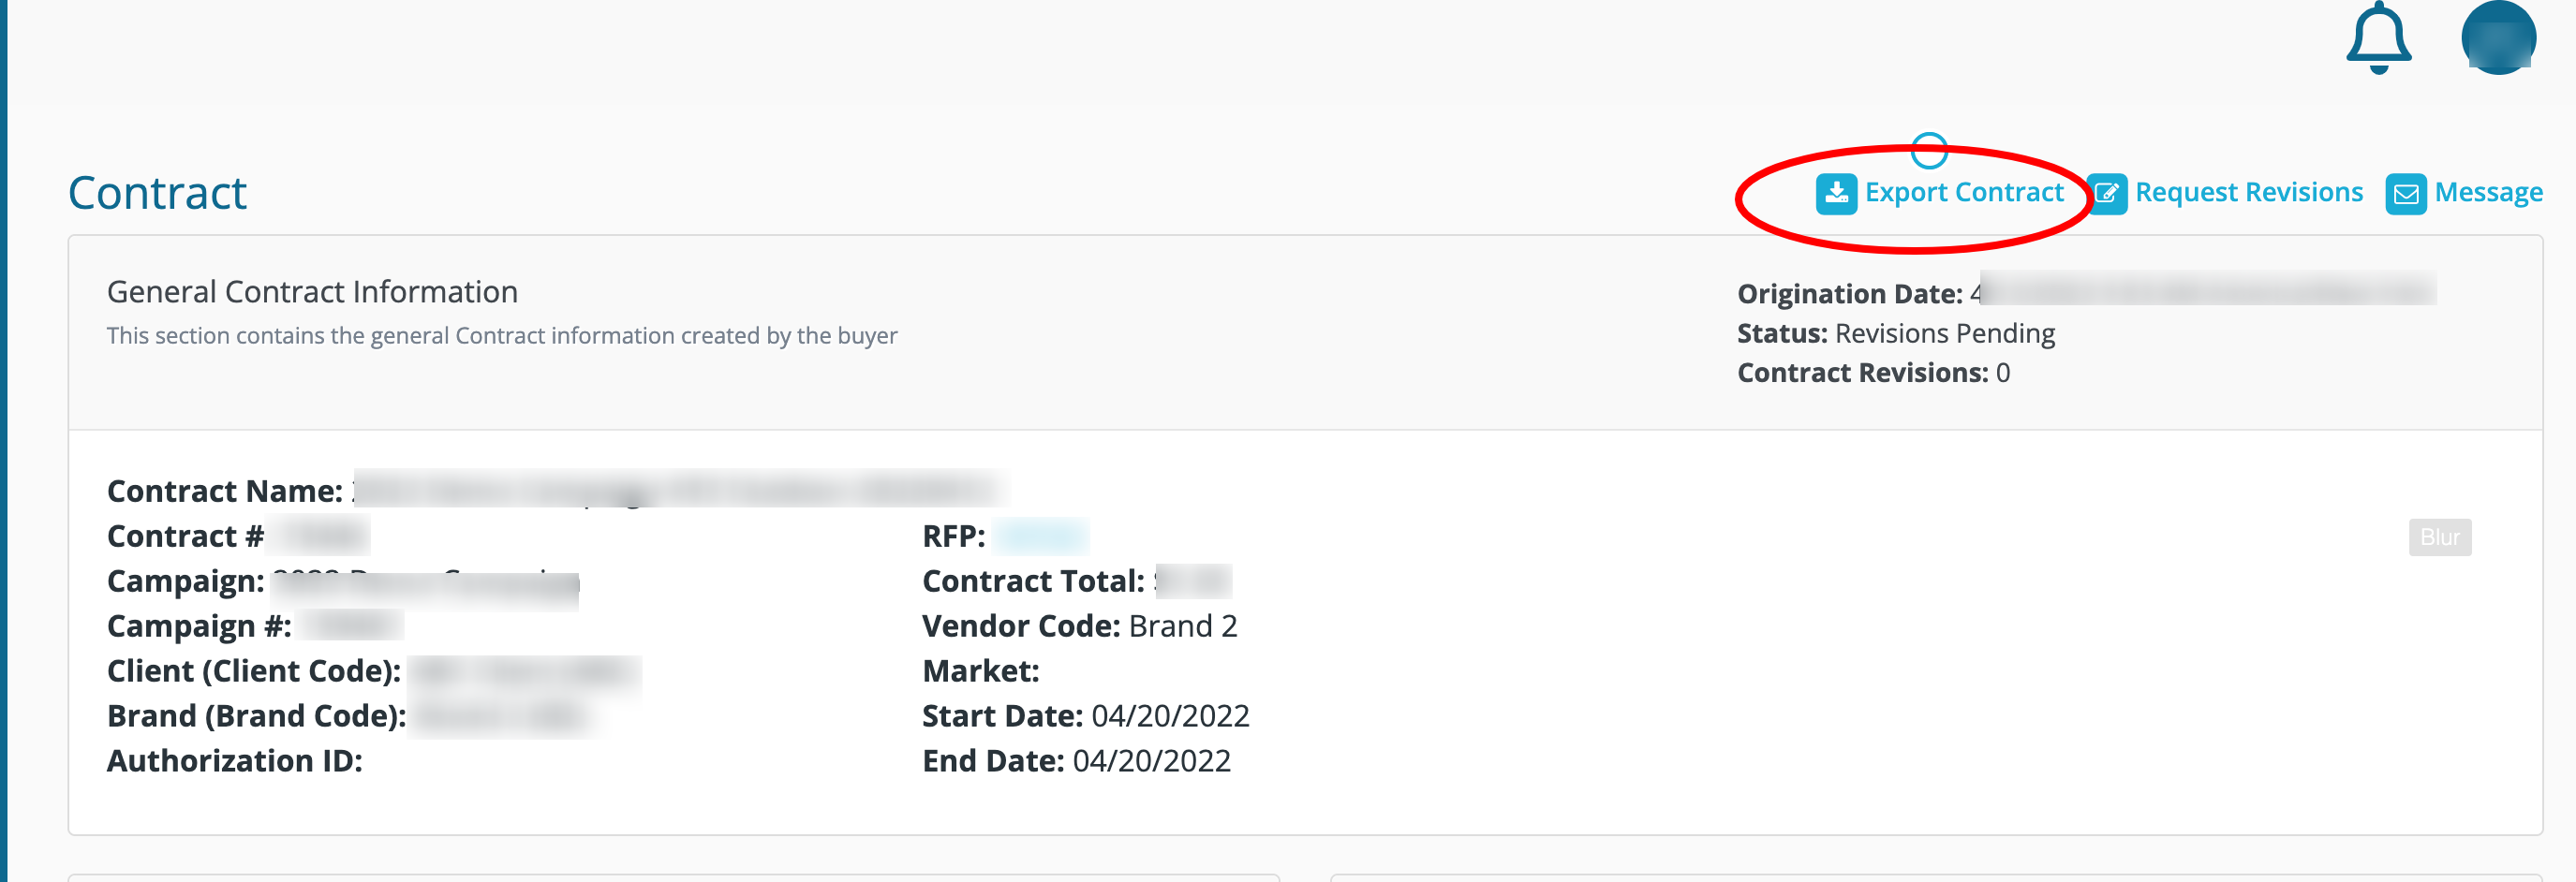The height and width of the screenshot is (882, 2576).
Task: Click the Message envelope icon
Action: click(2406, 194)
